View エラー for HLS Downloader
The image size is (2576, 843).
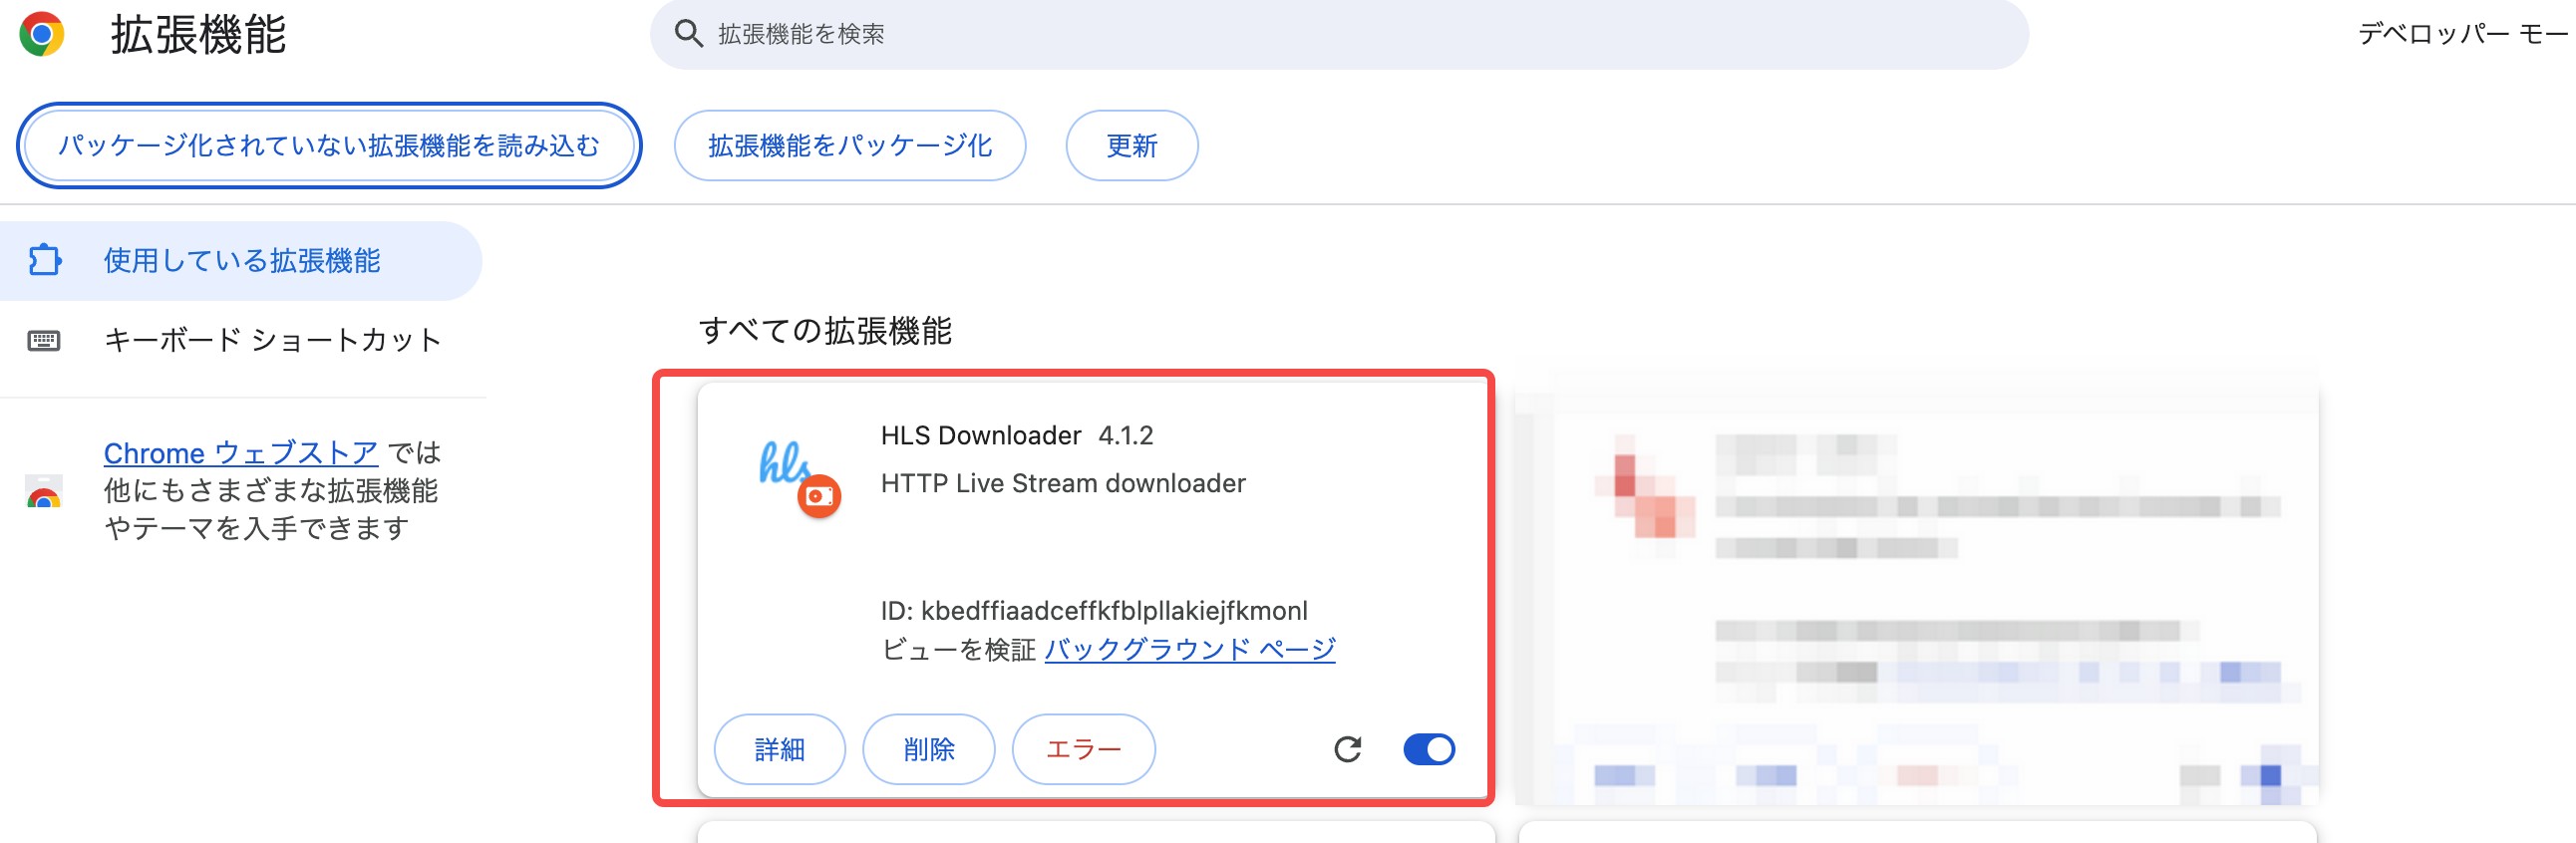(1084, 749)
